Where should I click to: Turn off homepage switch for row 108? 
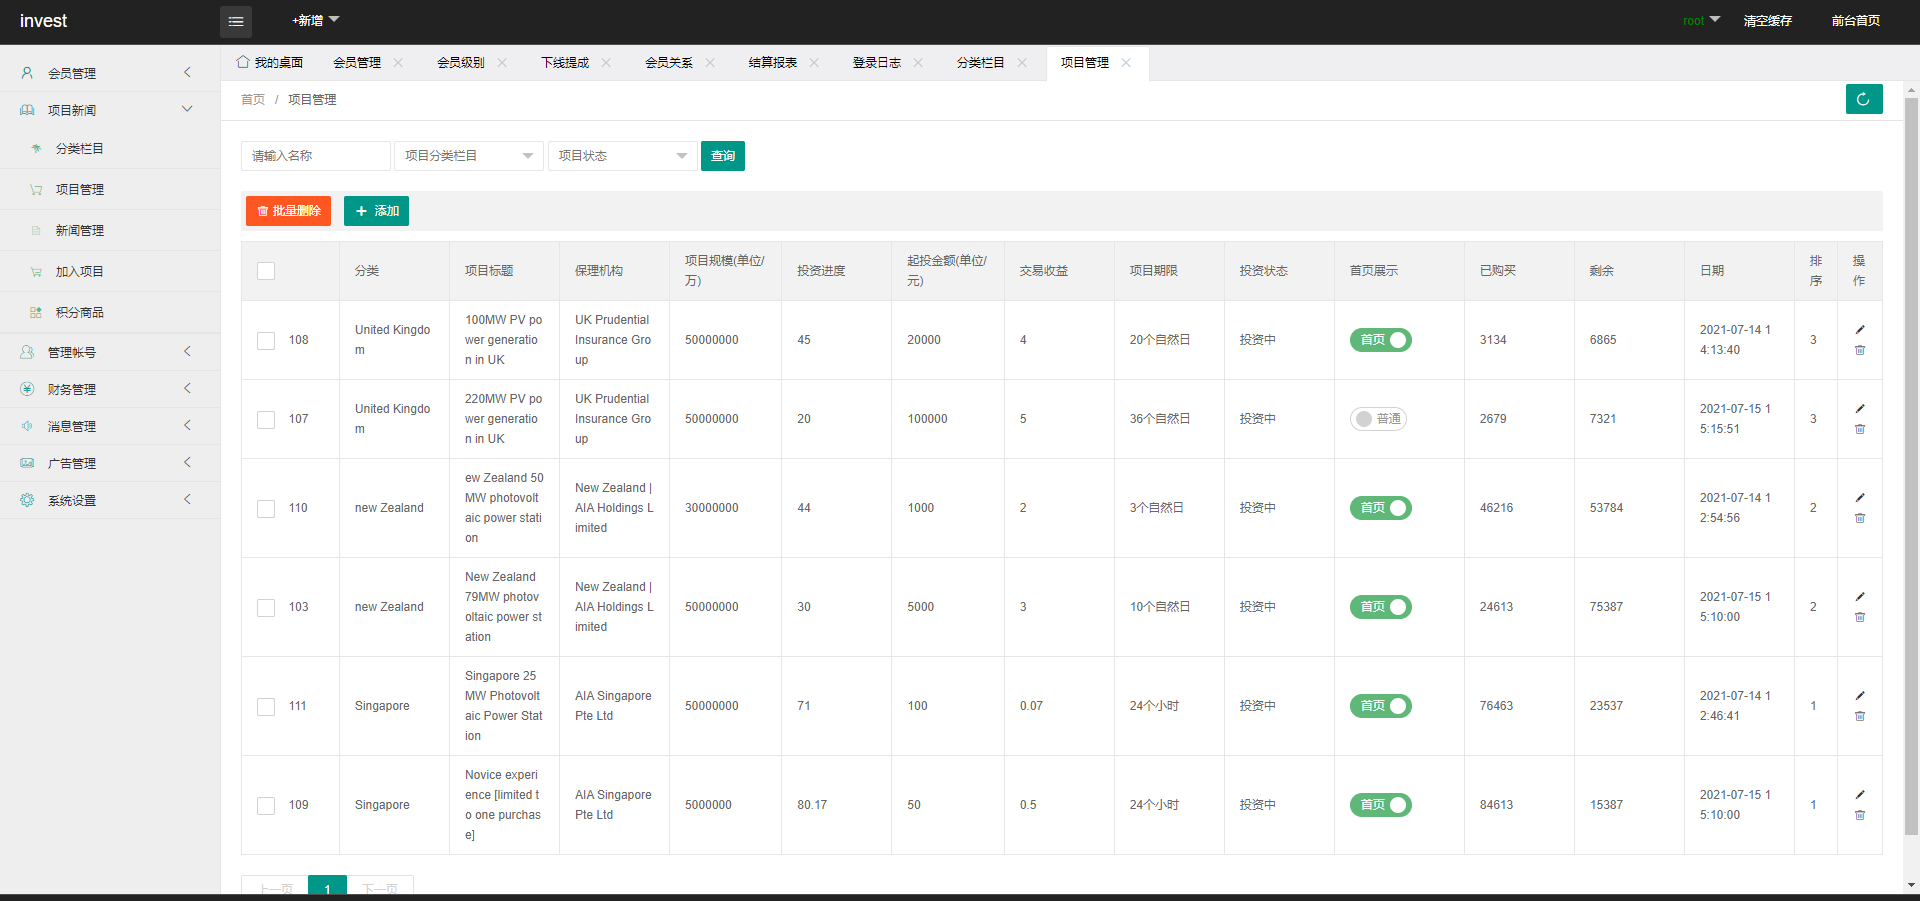coord(1380,340)
